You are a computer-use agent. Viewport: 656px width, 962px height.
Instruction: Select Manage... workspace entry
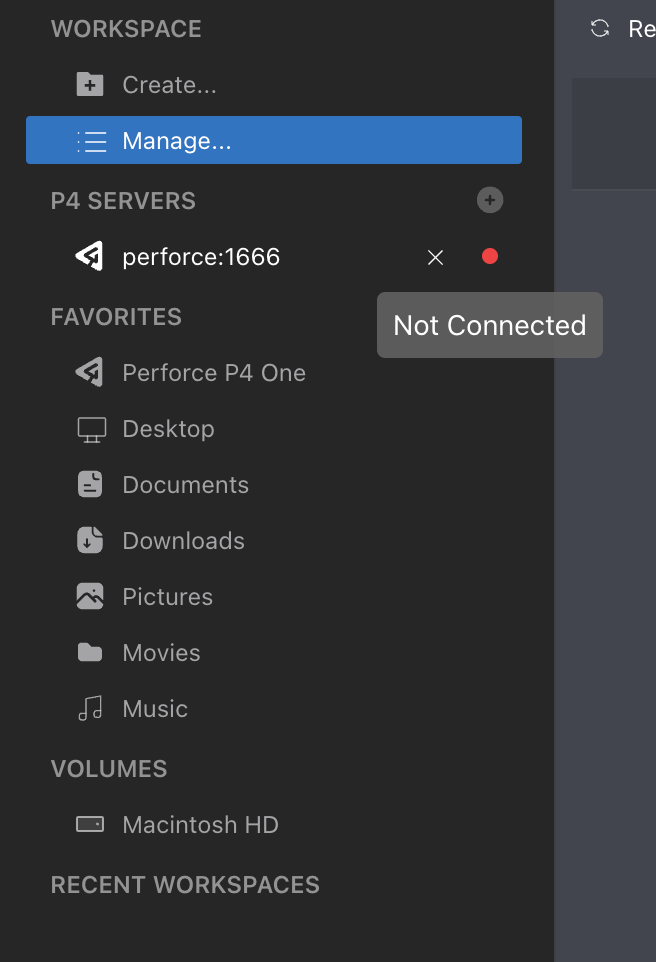click(x=274, y=140)
